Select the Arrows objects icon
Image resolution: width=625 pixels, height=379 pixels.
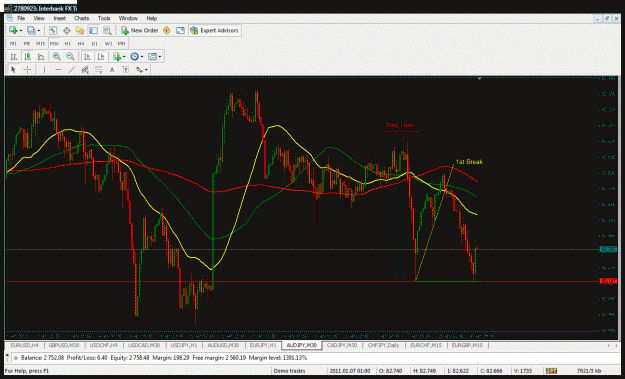(x=139, y=70)
